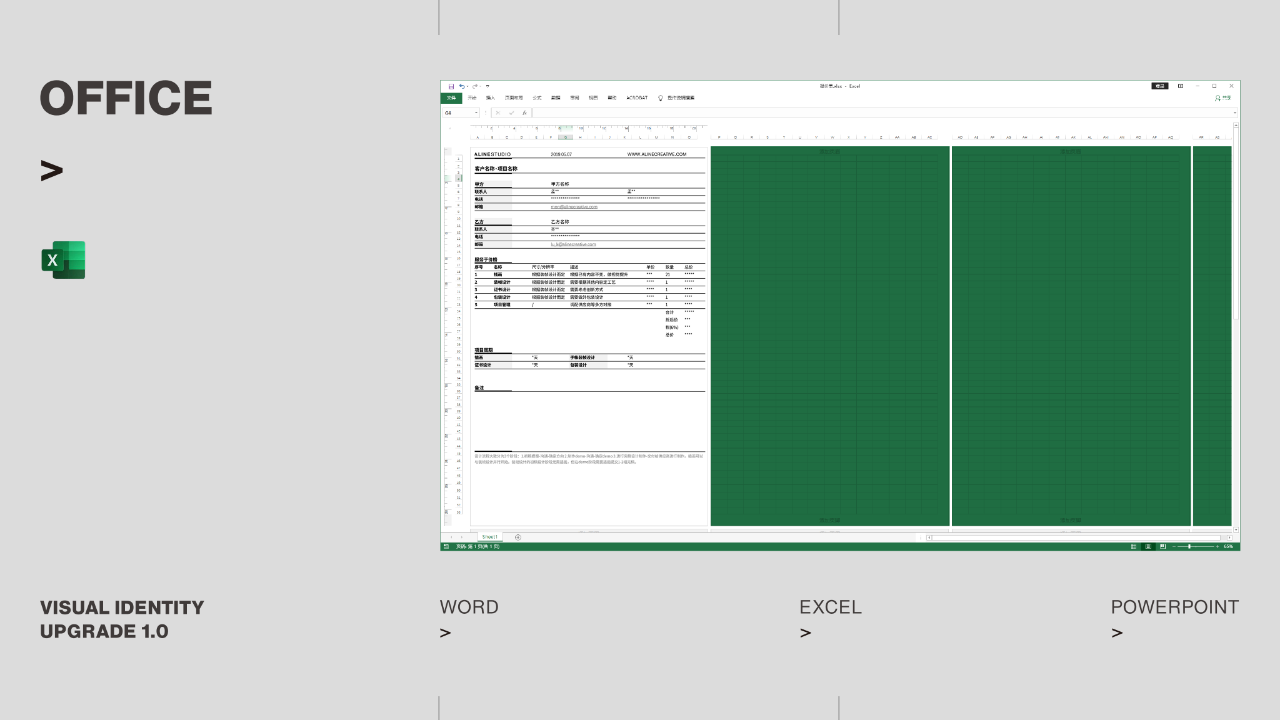Screen dimensions: 1280x720
Task: Click the arrow beneath the OFFICE heading
Action: pyautogui.click(x=51, y=171)
